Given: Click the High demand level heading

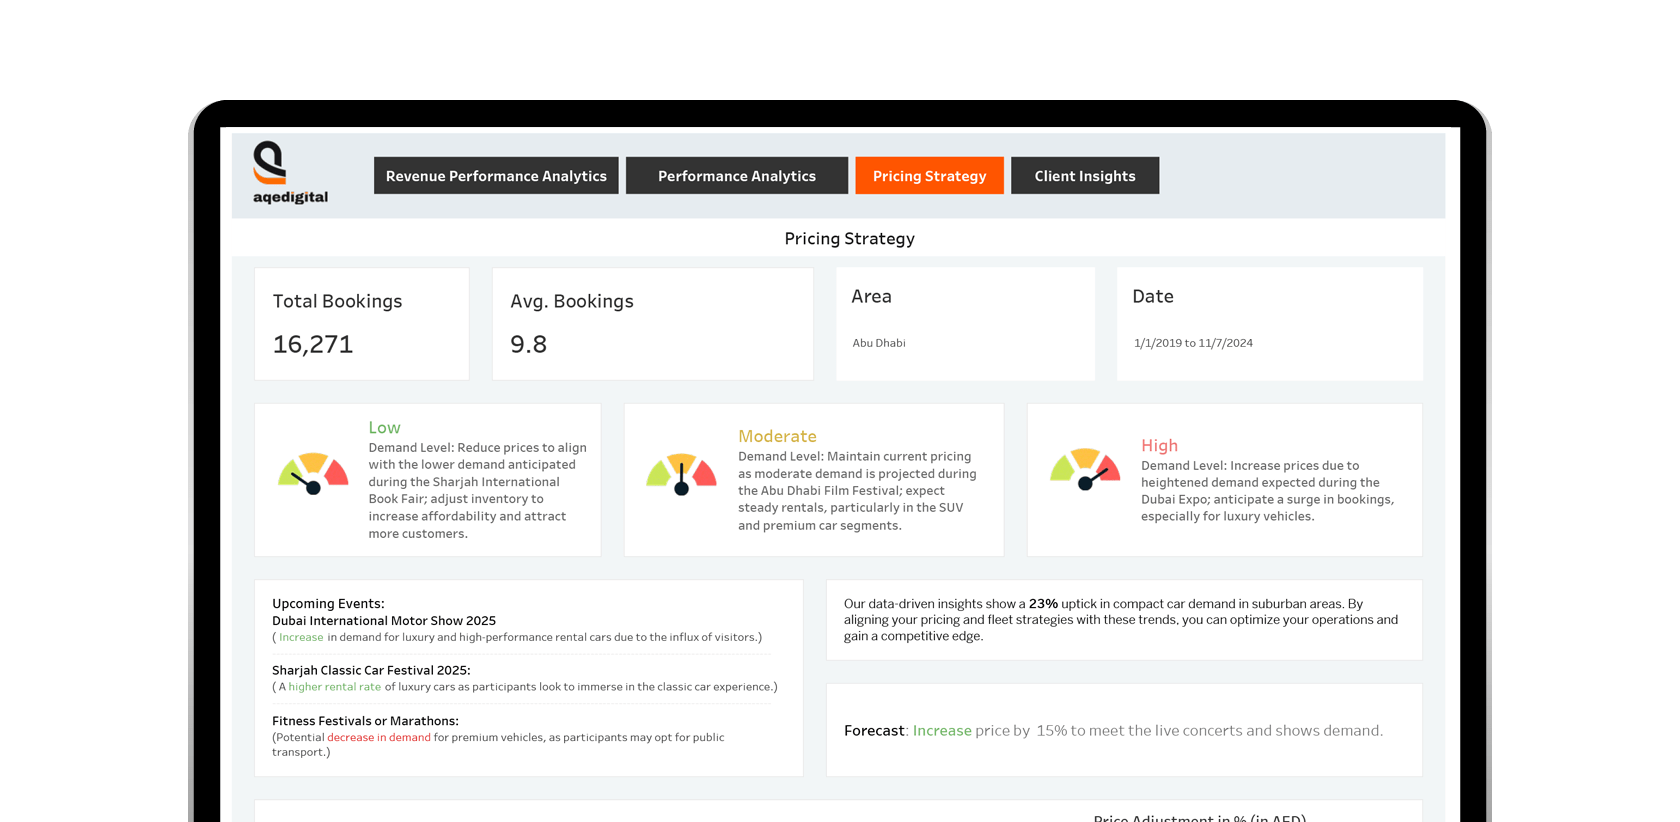Looking at the screenshot, I should pyautogui.click(x=1159, y=446).
